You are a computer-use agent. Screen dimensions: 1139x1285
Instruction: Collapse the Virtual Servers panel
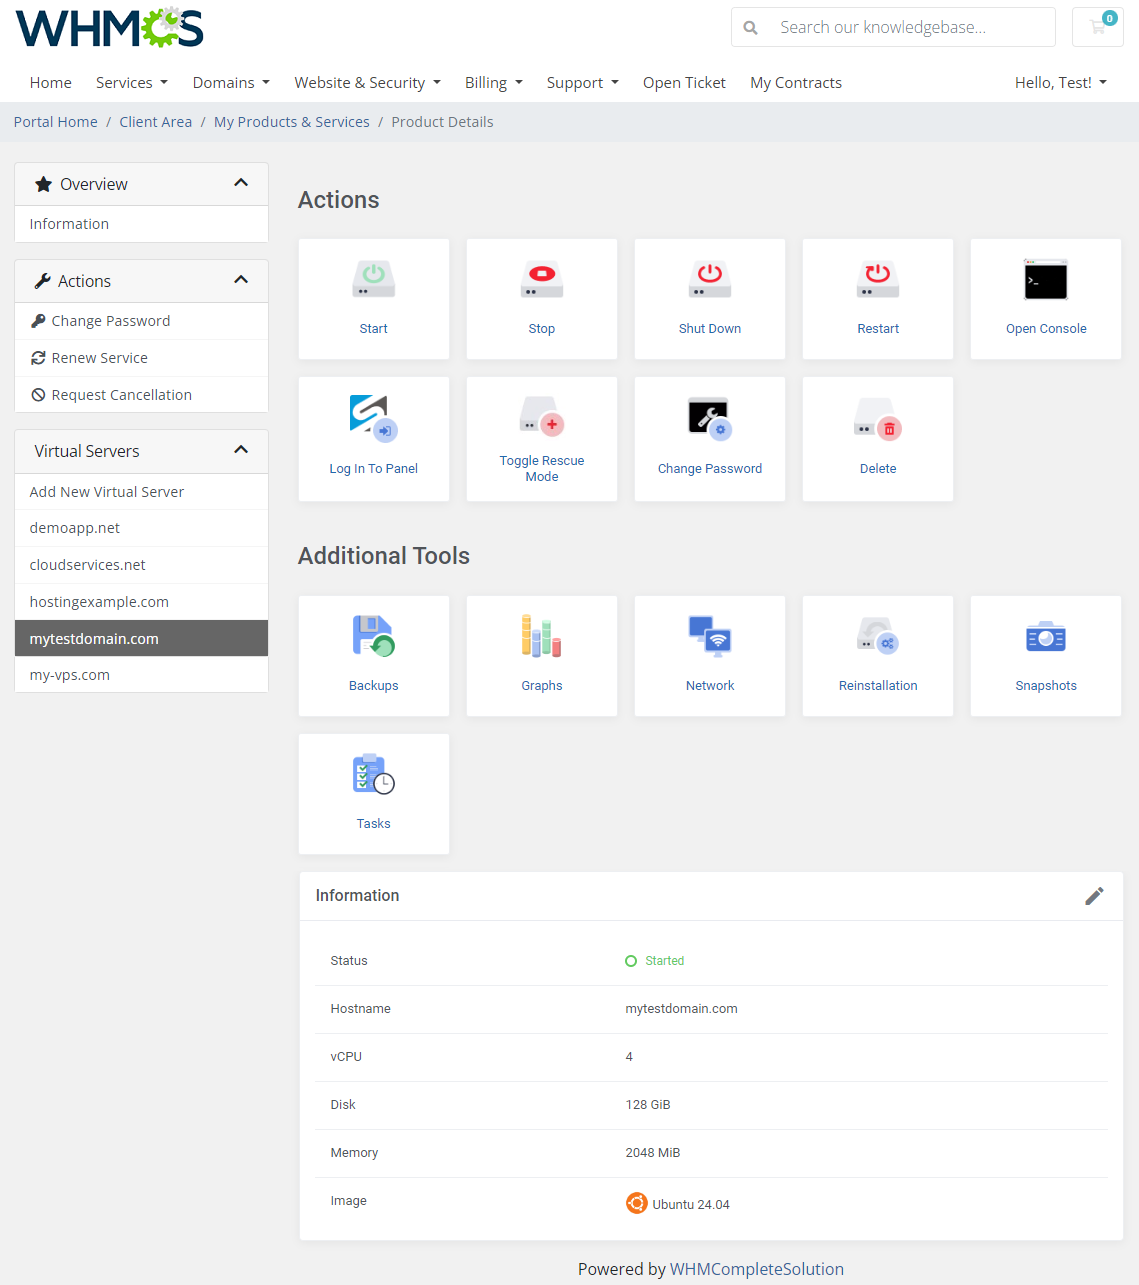click(240, 450)
